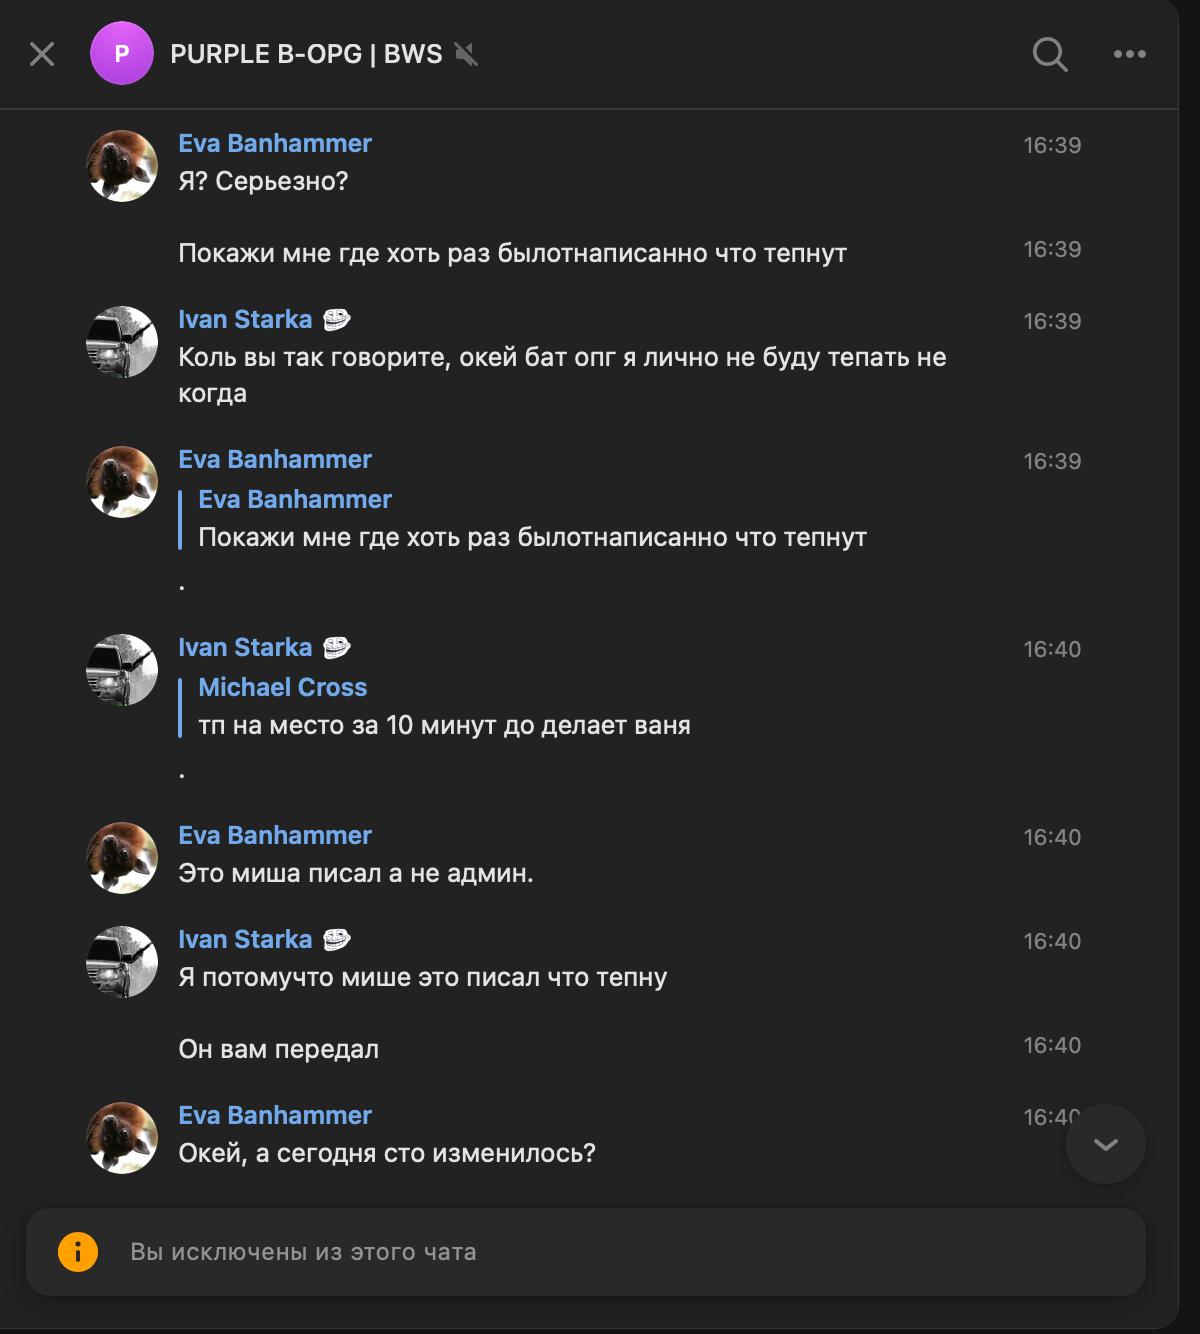Image resolution: width=1200 pixels, height=1334 pixels.
Task: Click Ivan Starka's avatar on the Michael Cross reply
Action: [122, 670]
